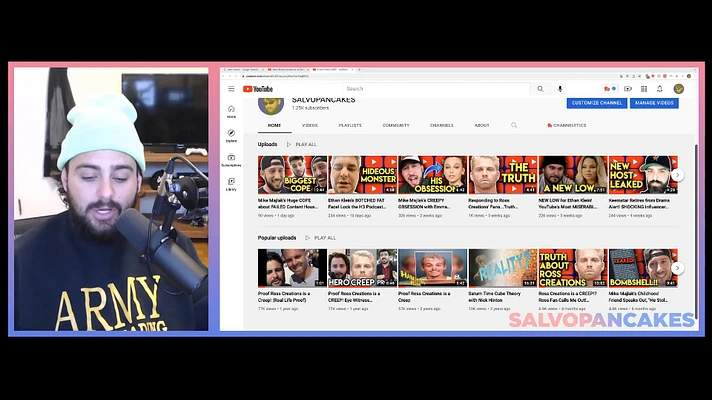The width and height of the screenshot is (712, 400).
Task: Open THE TRUTH video thumbnail
Action: [503, 175]
